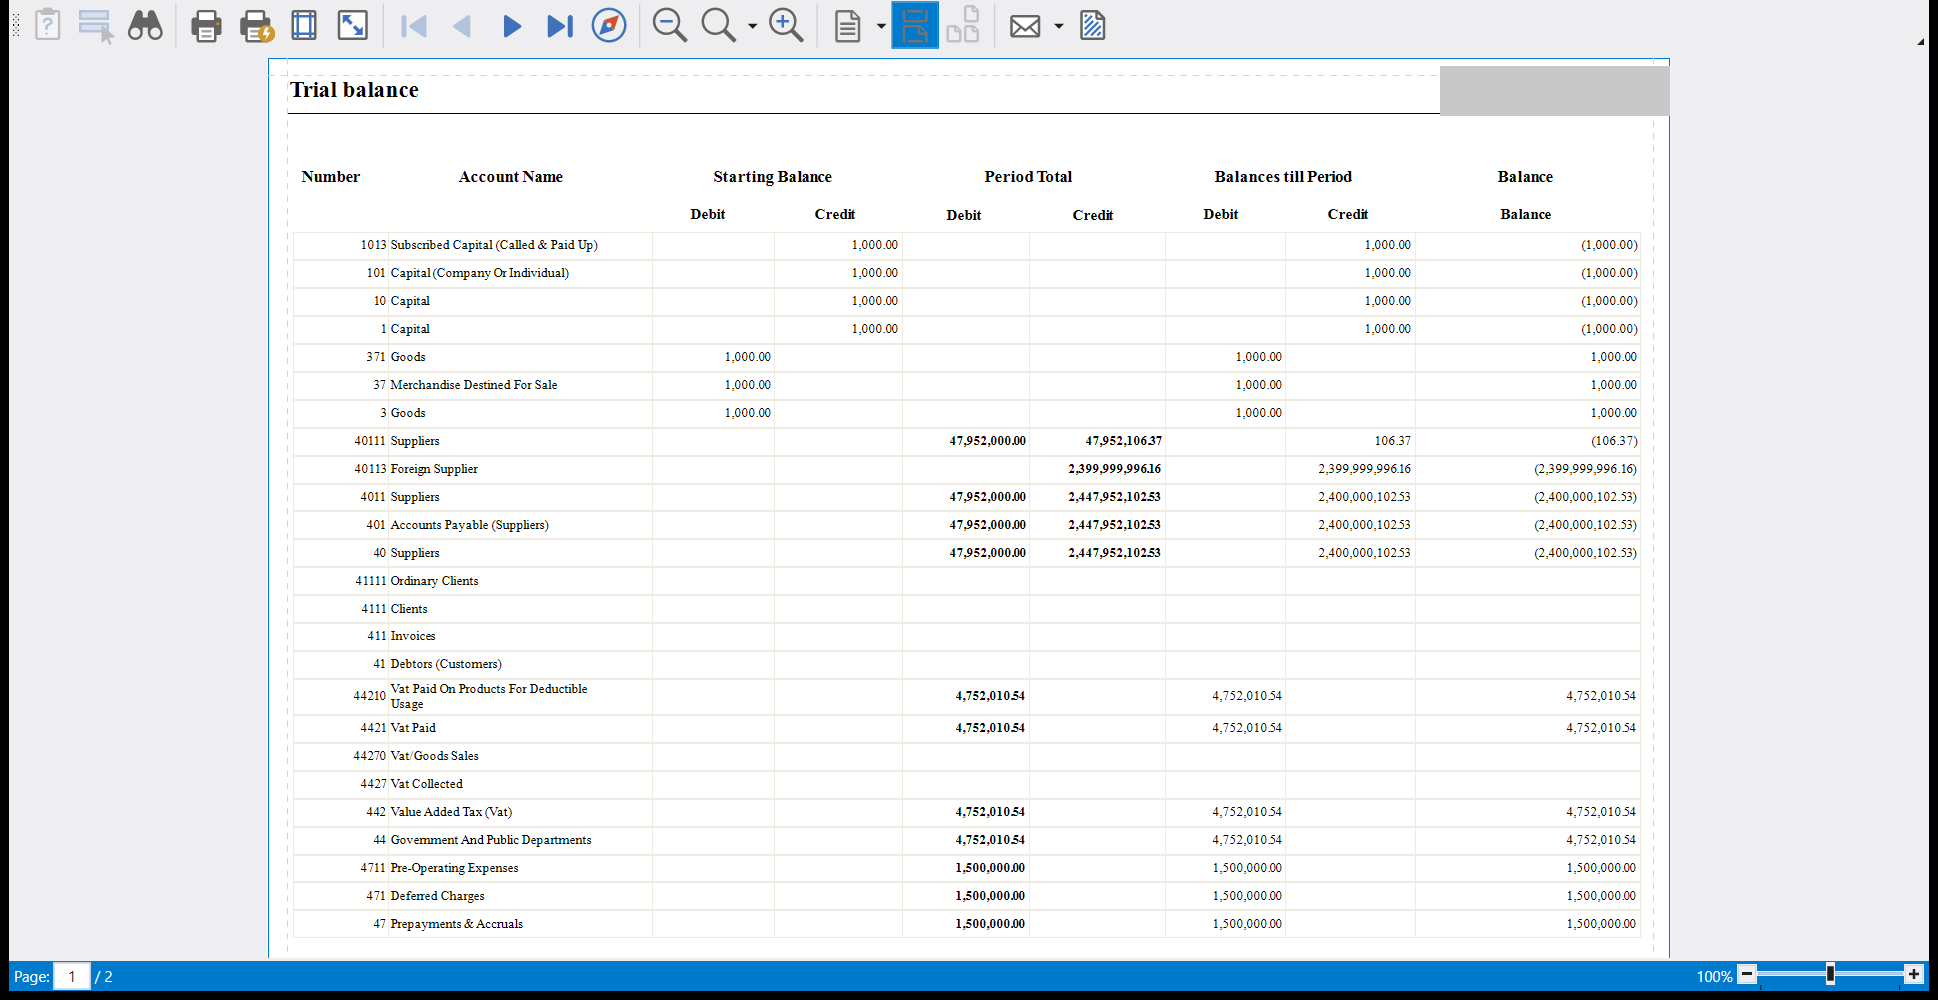
Task: Click the Print icon
Action: point(206,25)
